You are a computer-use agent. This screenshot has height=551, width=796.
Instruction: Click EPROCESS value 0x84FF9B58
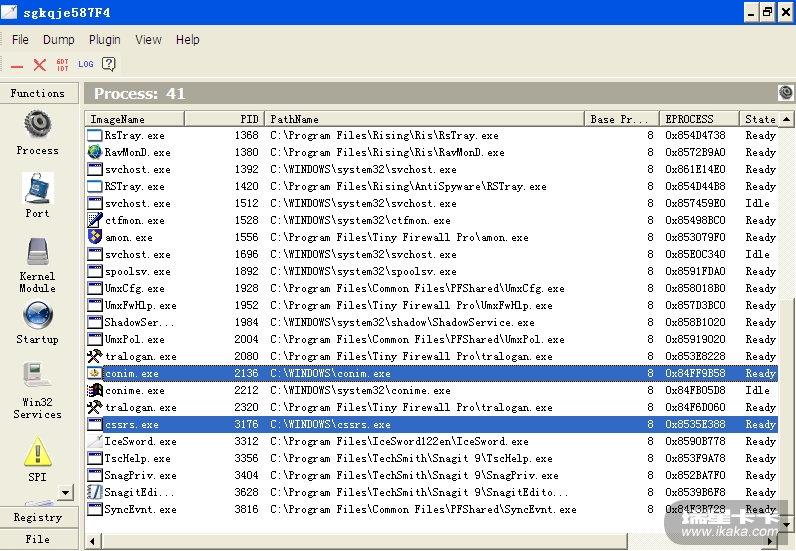click(x=695, y=373)
